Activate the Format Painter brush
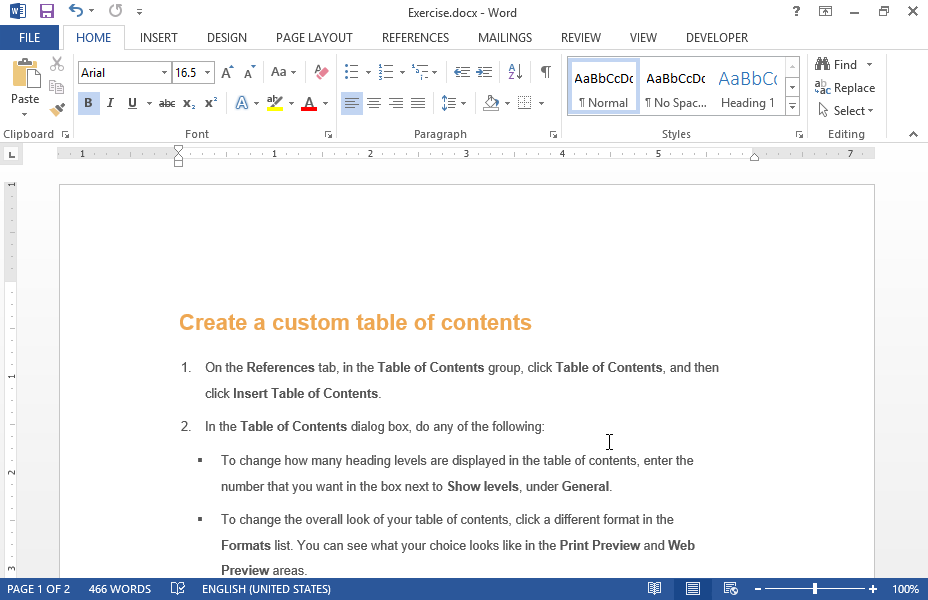Screen dimensions: 928x600 click(57, 109)
